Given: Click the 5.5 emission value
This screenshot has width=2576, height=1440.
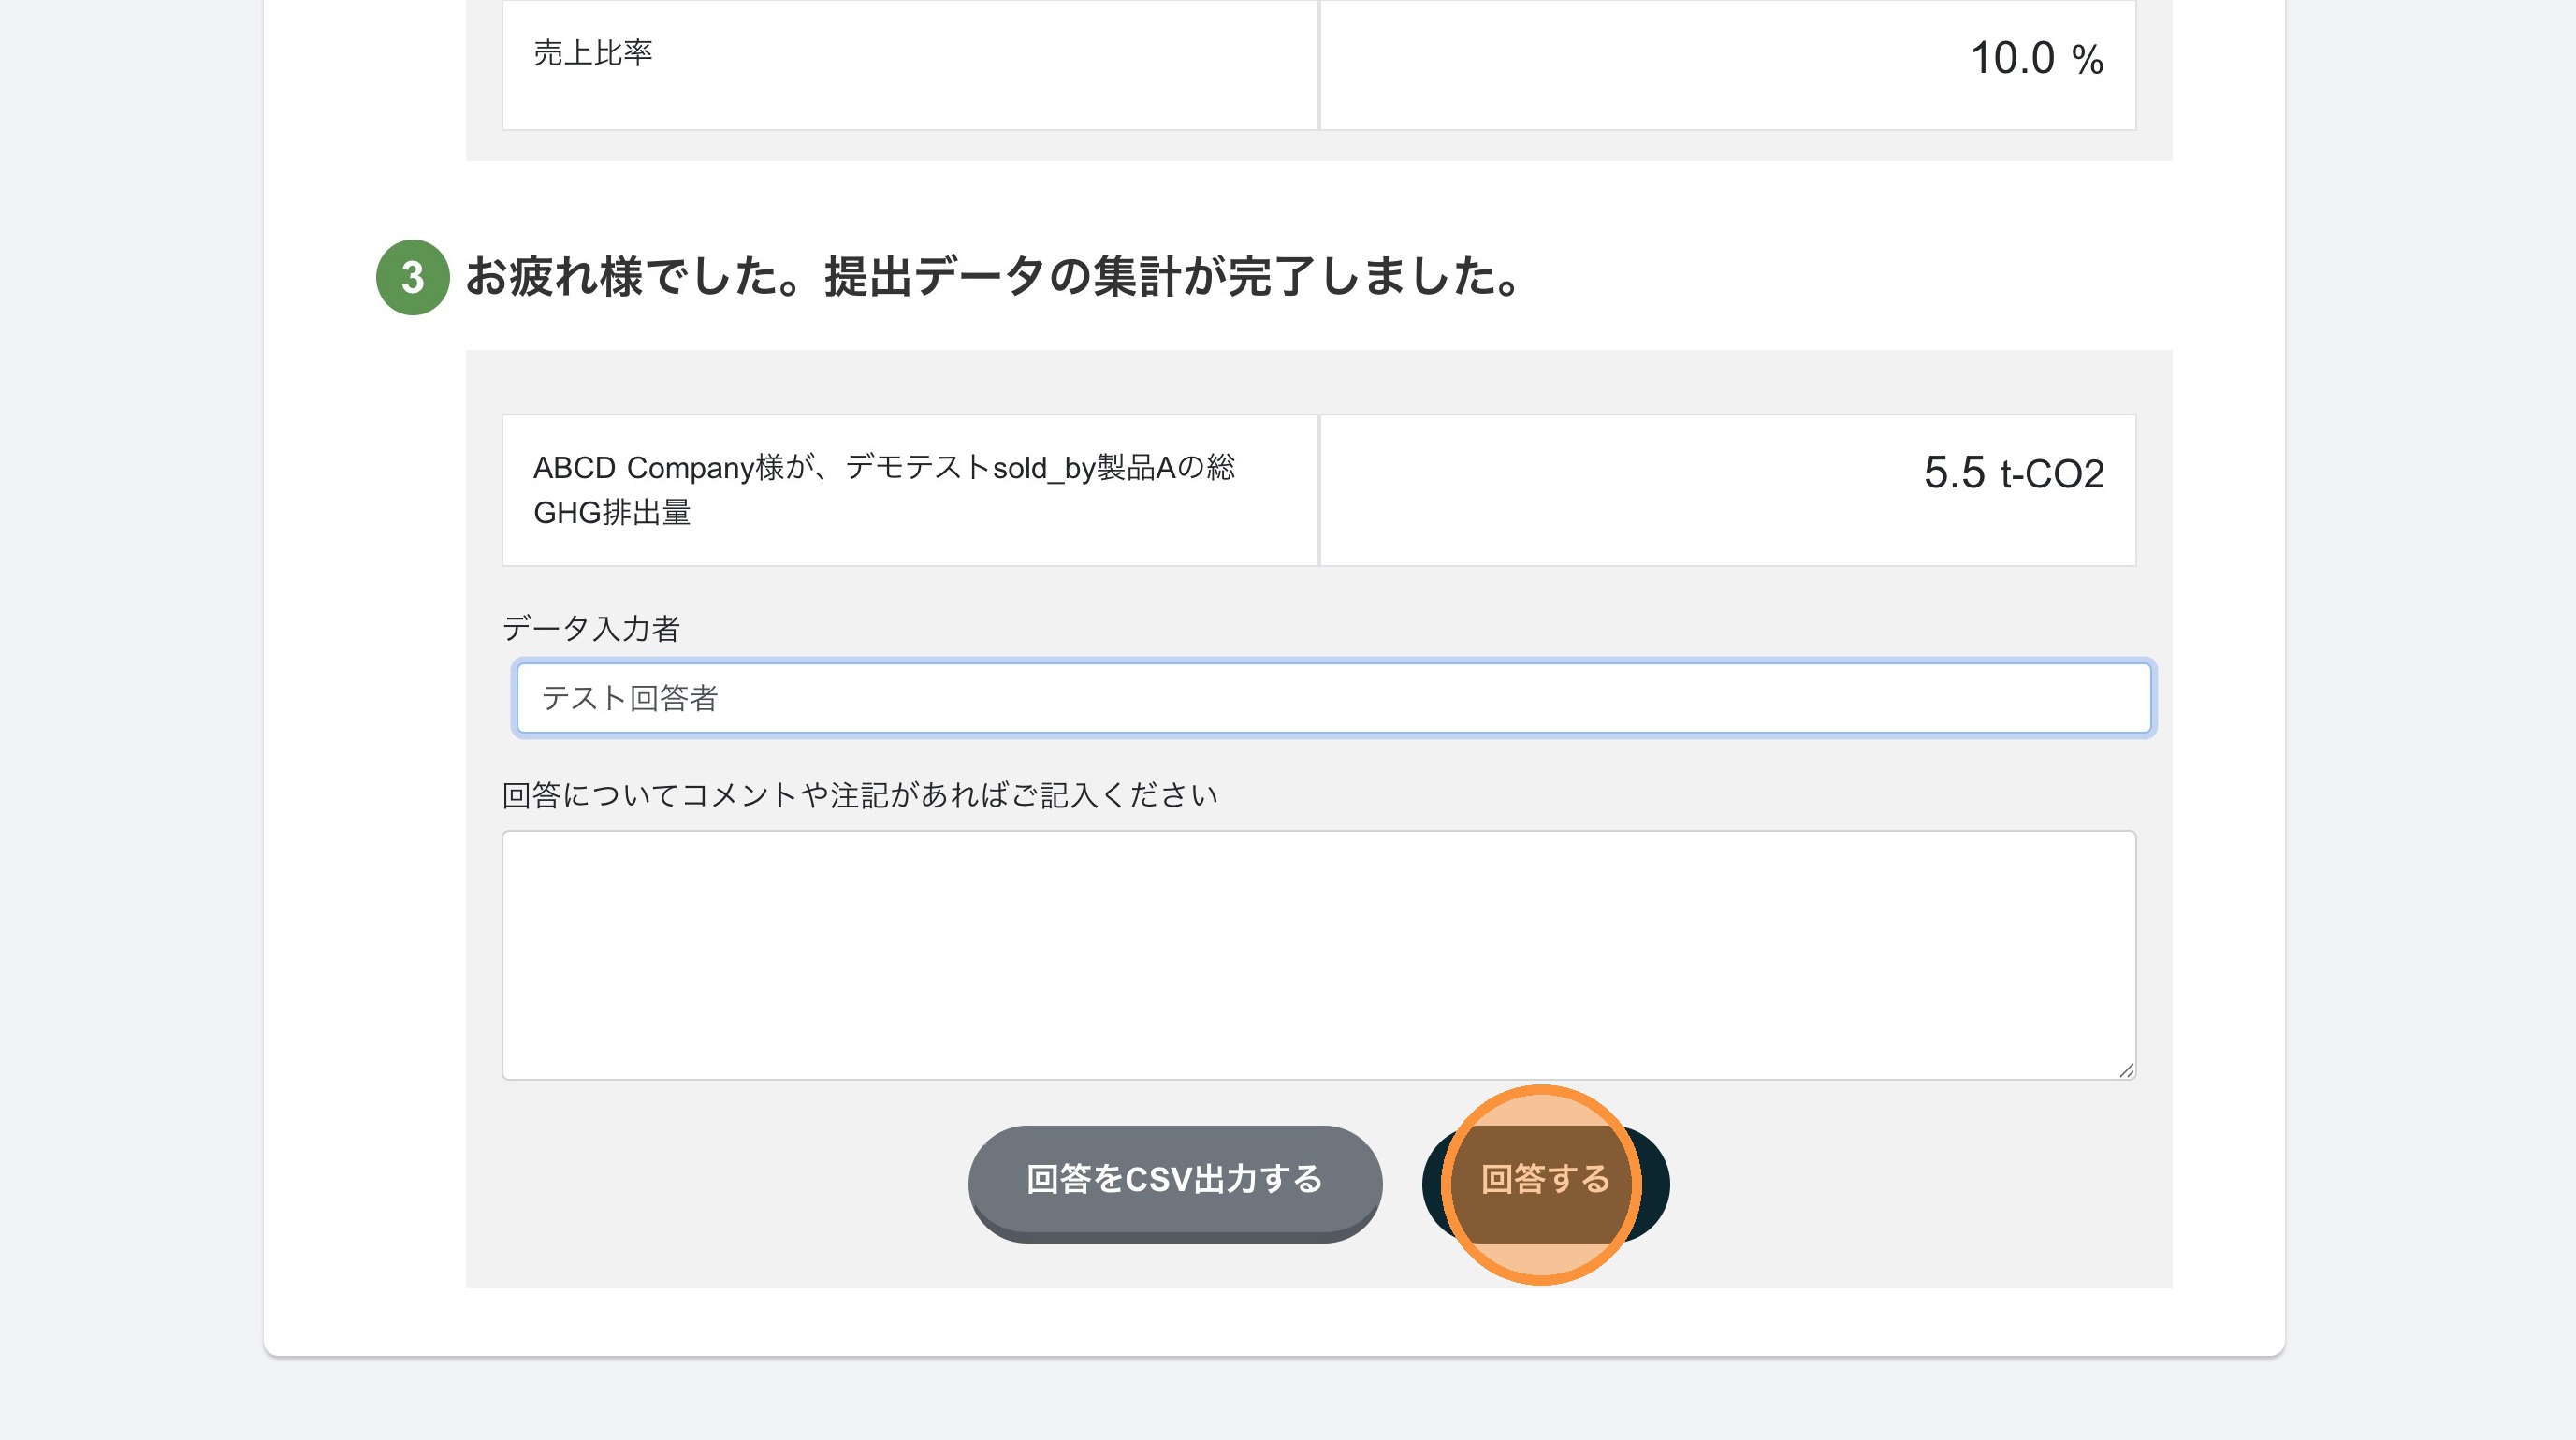Looking at the screenshot, I should [1955, 472].
